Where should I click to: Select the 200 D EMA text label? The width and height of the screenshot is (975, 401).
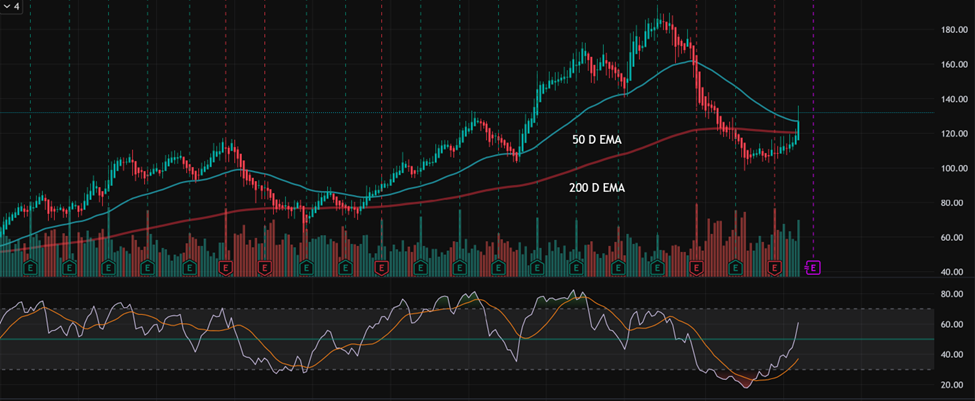click(x=596, y=187)
